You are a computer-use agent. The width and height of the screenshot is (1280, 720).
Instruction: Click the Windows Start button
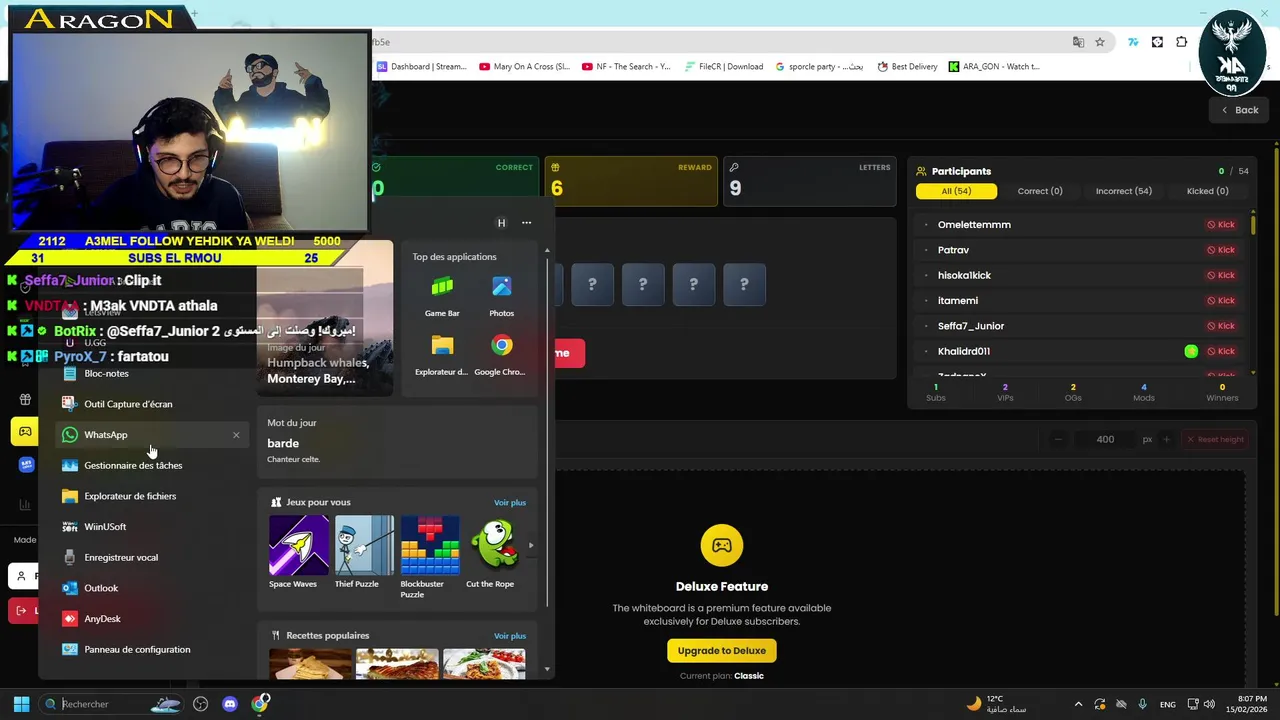coord(21,704)
